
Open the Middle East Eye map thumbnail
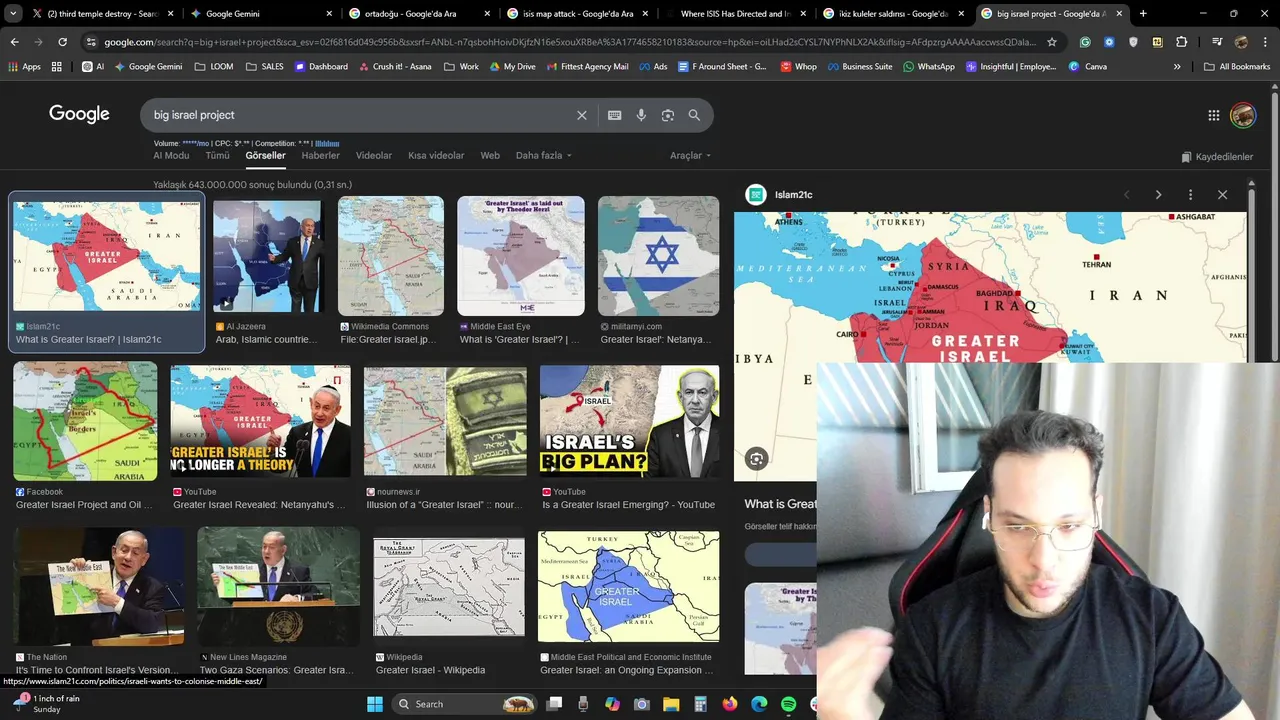521,256
